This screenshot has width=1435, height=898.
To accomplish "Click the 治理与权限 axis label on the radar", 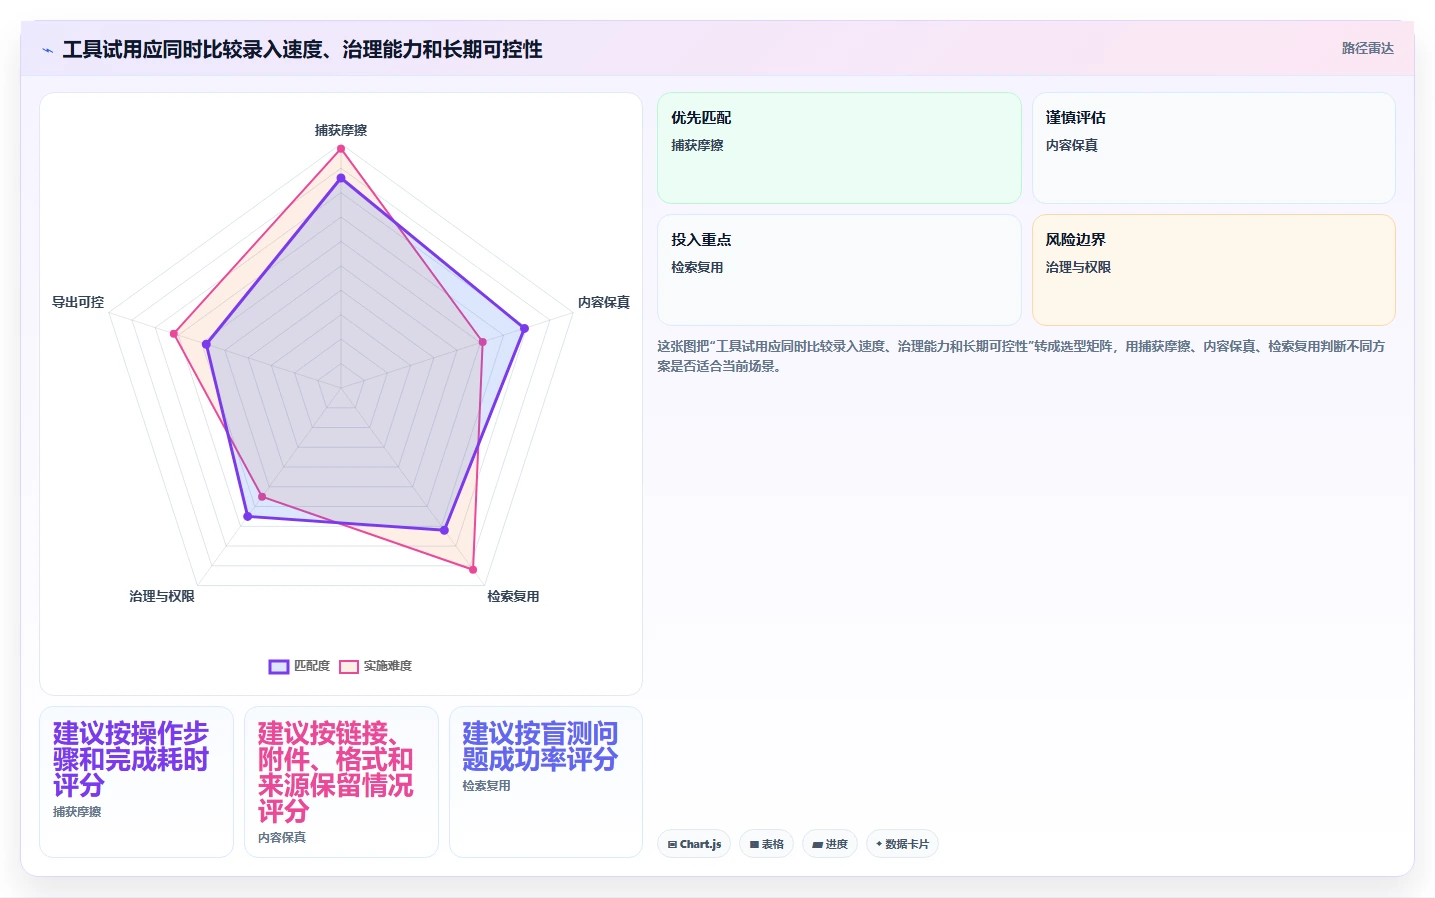I will click(162, 596).
